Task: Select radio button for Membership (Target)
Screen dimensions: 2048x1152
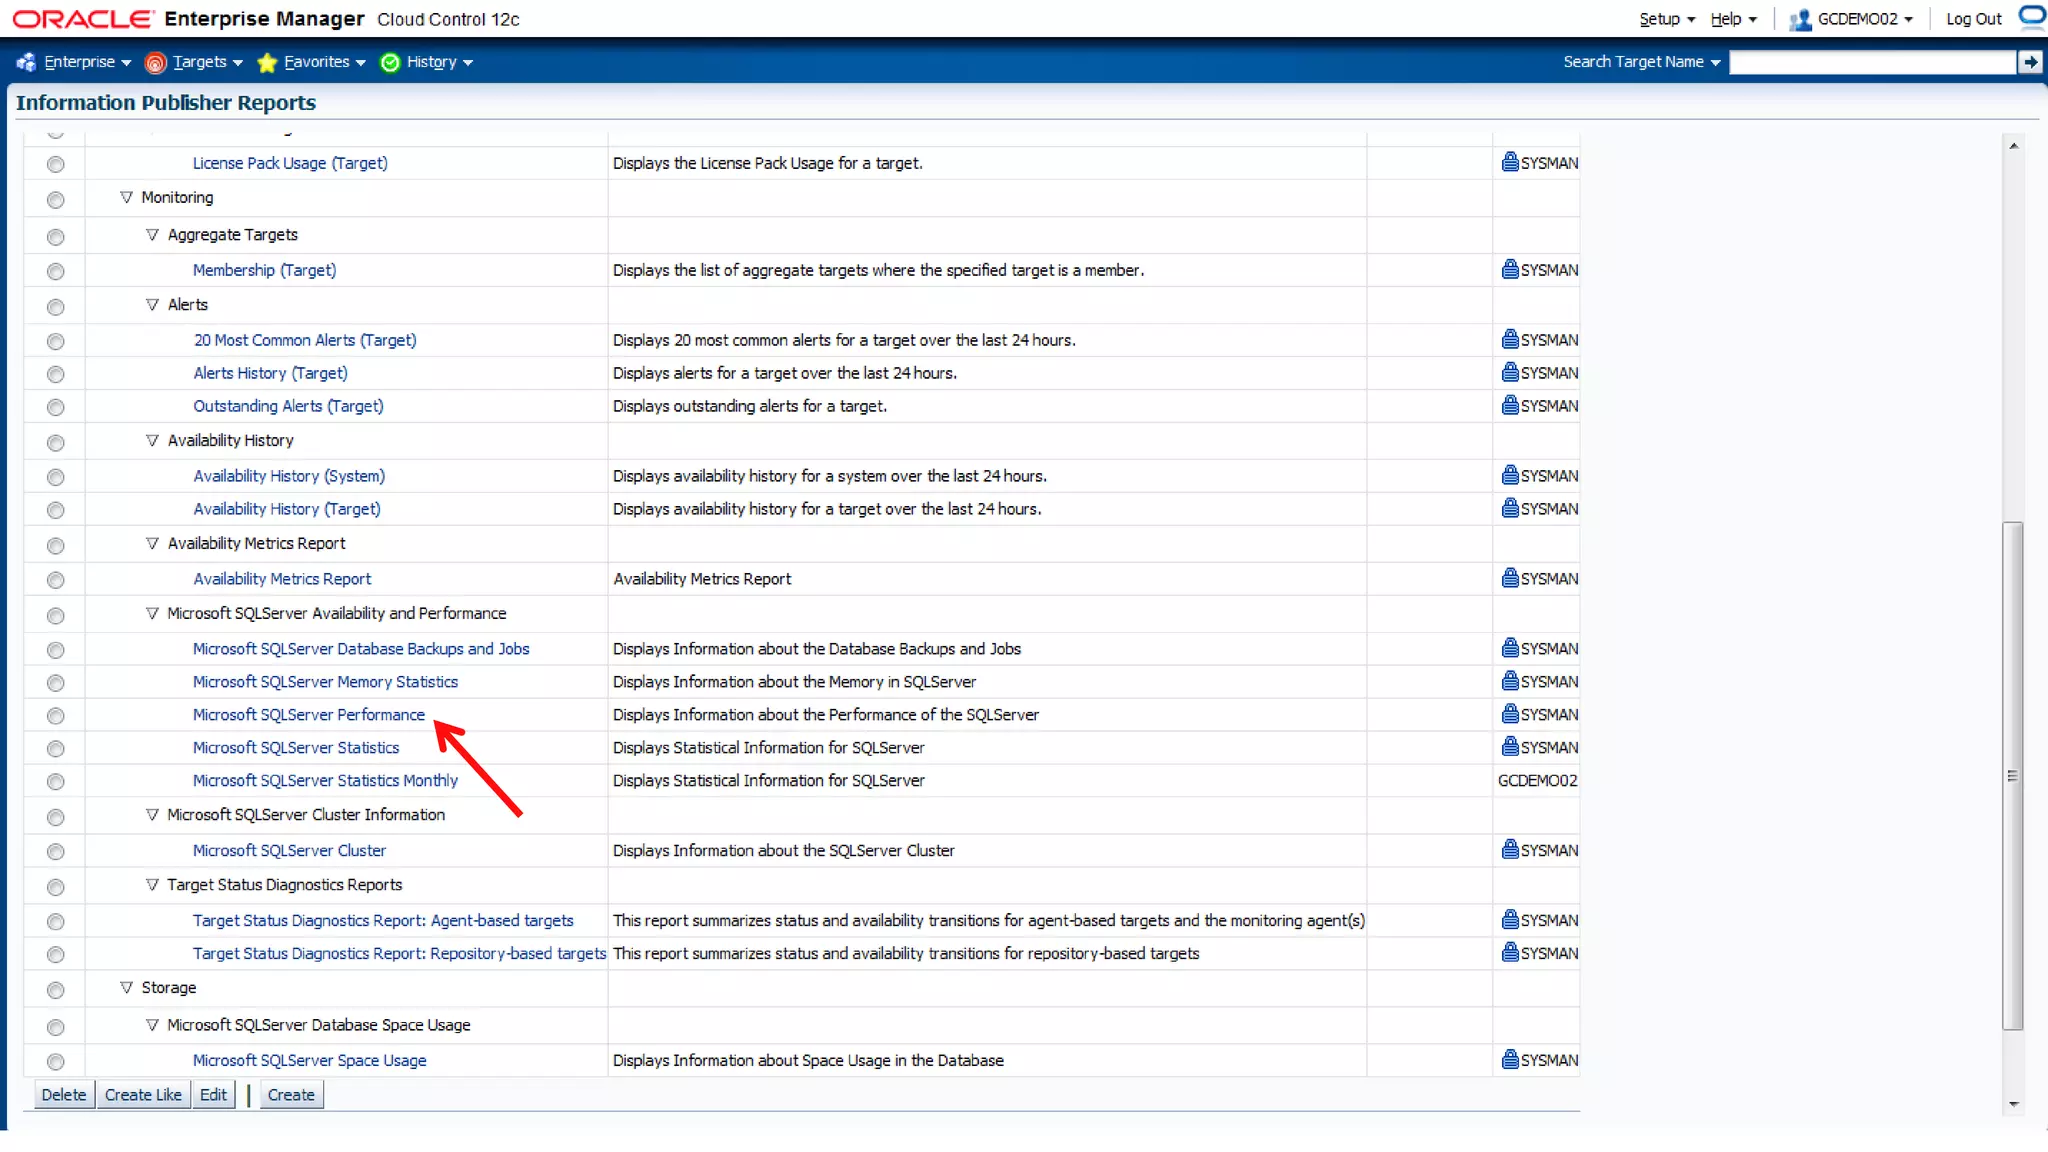Action: tap(56, 271)
